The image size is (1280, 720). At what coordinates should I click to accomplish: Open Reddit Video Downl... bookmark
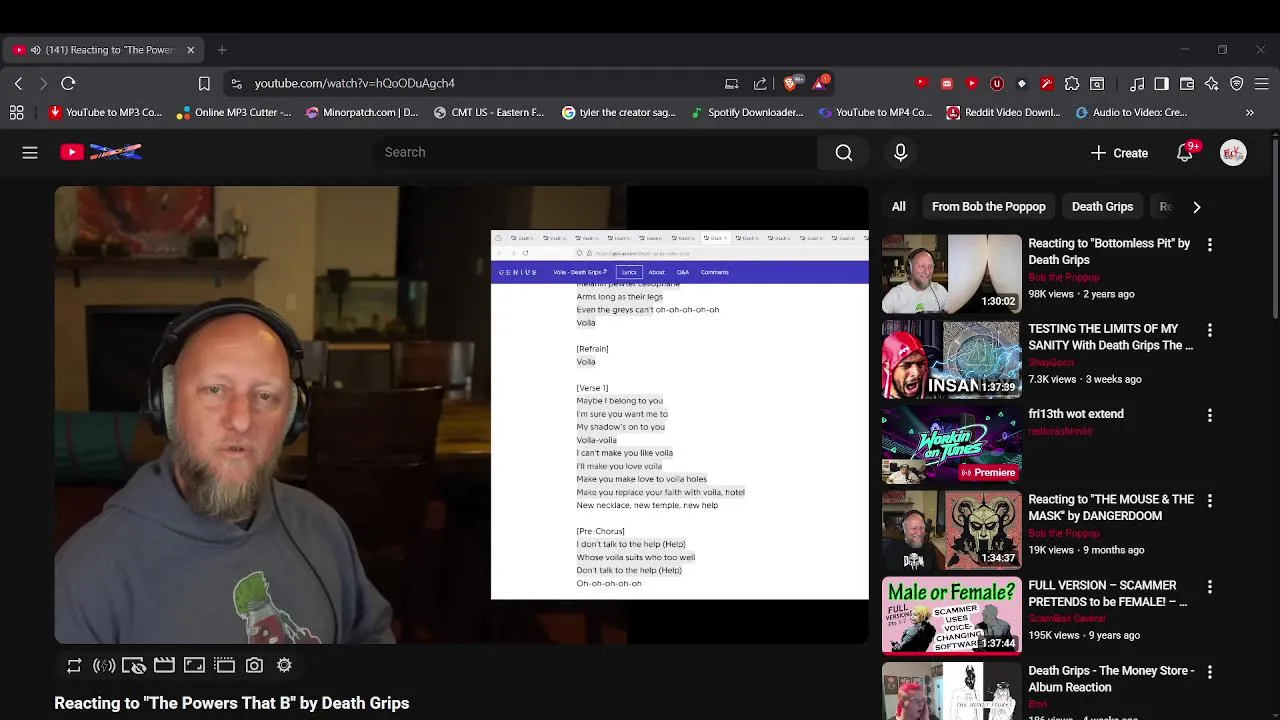pos(1003,113)
